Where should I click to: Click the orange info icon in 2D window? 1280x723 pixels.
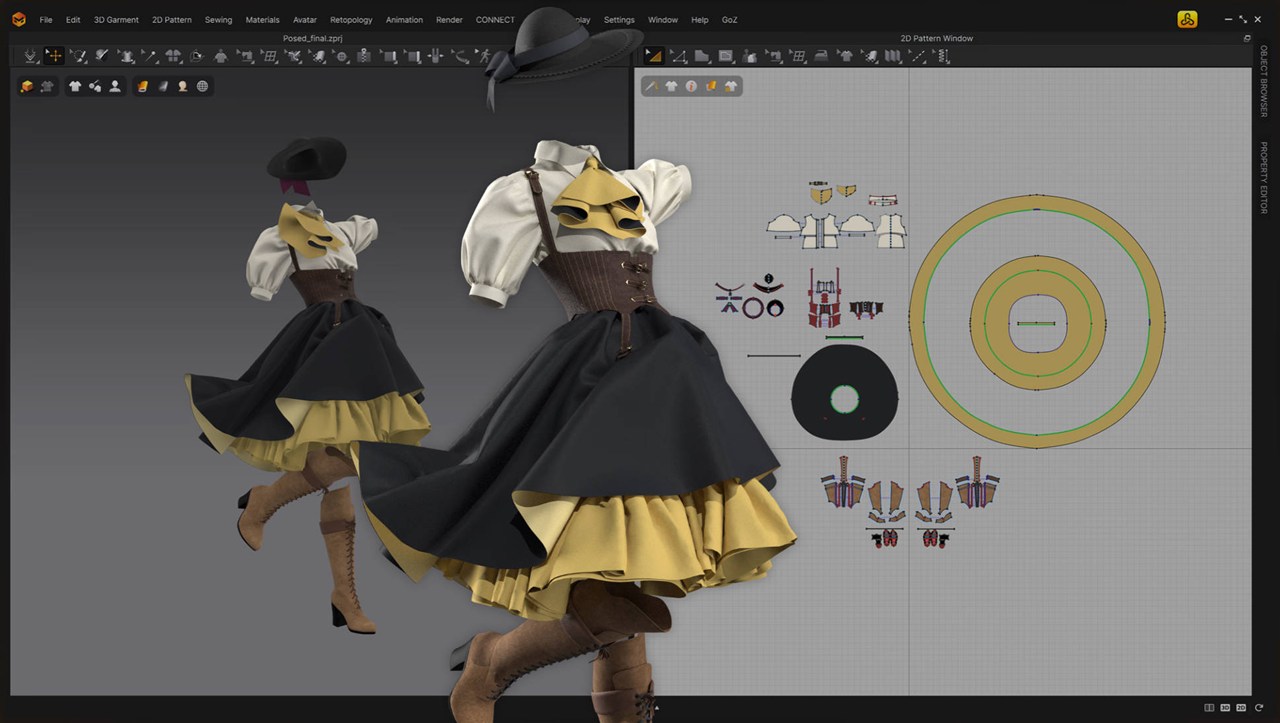pyautogui.click(x=691, y=87)
